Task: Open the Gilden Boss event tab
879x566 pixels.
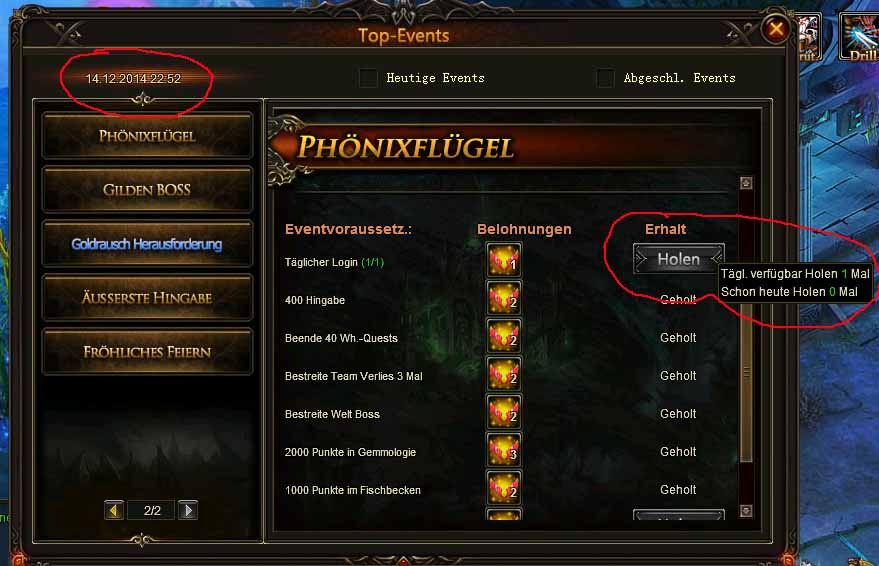Action: 147,190
